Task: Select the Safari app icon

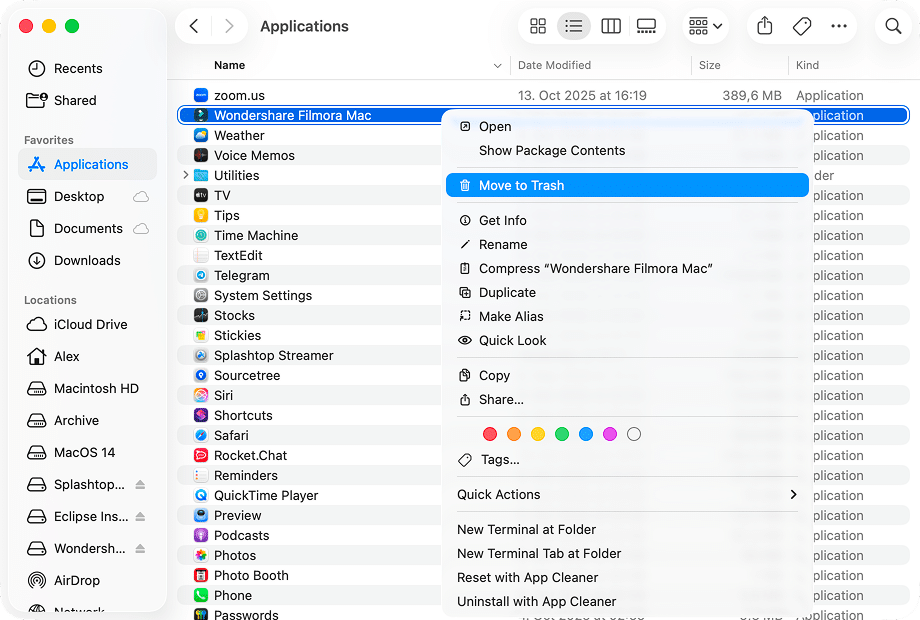Action: pyautogui.click(x=203, y=435)
